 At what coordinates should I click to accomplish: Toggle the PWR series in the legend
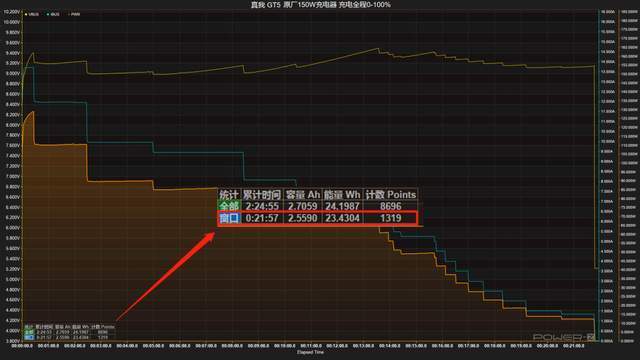pos(74,14)
